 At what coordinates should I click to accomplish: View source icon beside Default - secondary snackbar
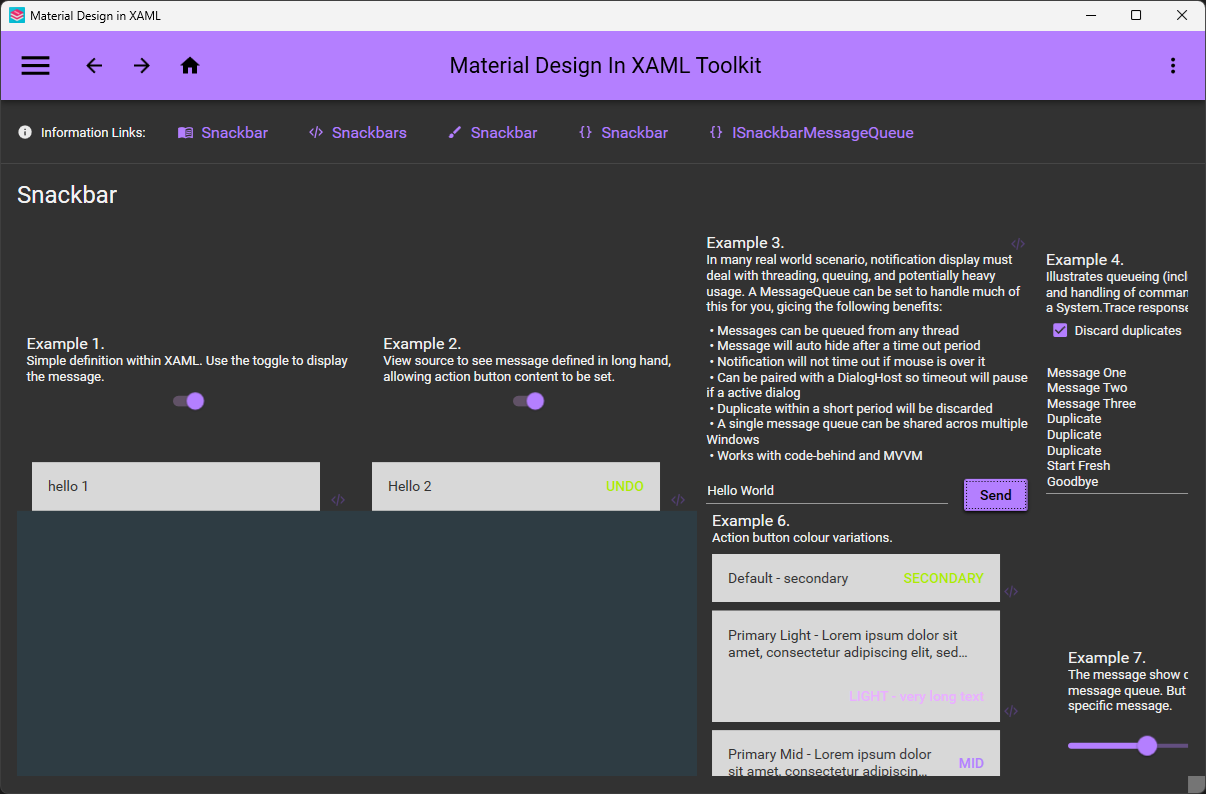[1011, 592]
